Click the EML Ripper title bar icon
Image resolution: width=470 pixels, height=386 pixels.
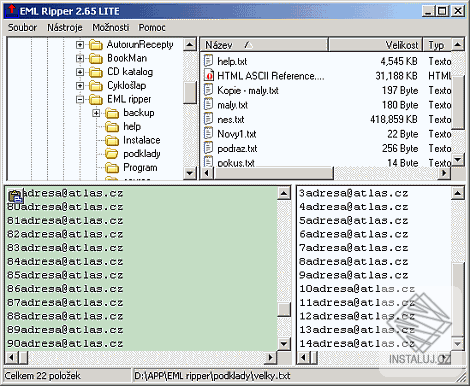click(12, 10)
